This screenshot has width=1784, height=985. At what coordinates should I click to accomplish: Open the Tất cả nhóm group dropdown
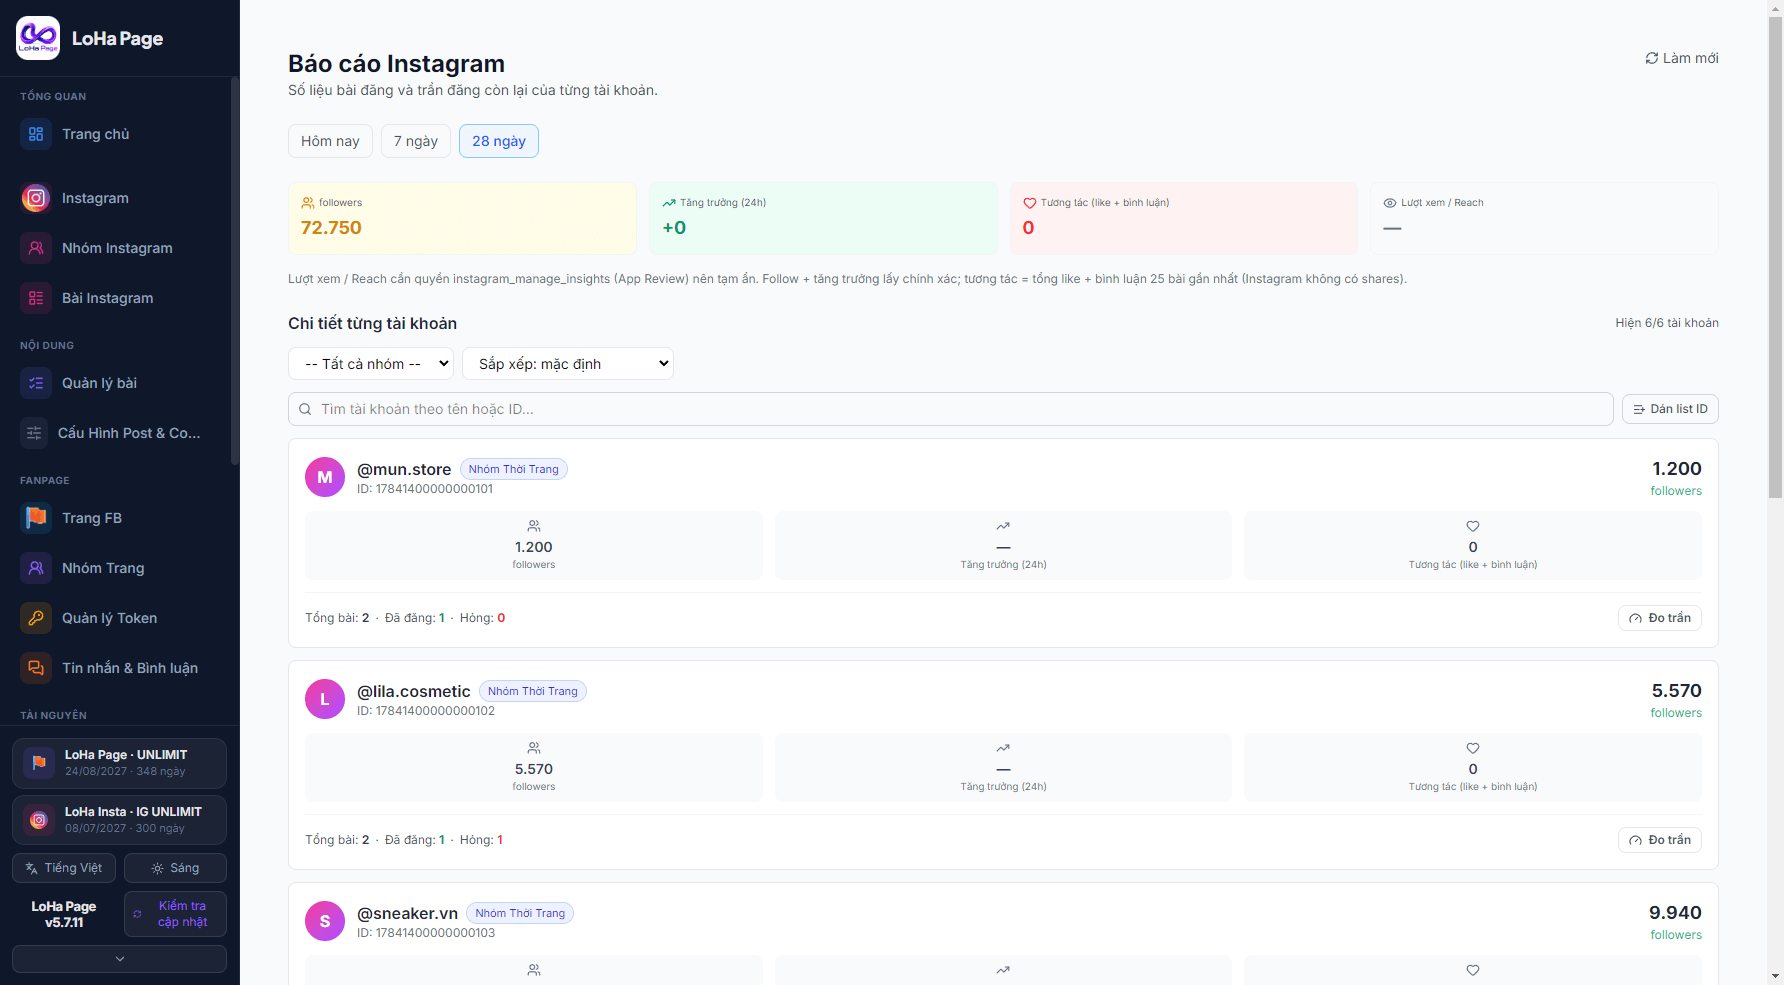371,364
